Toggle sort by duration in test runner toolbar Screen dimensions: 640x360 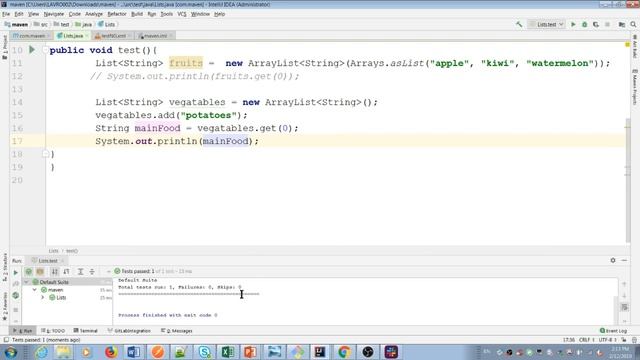point(66,271)
